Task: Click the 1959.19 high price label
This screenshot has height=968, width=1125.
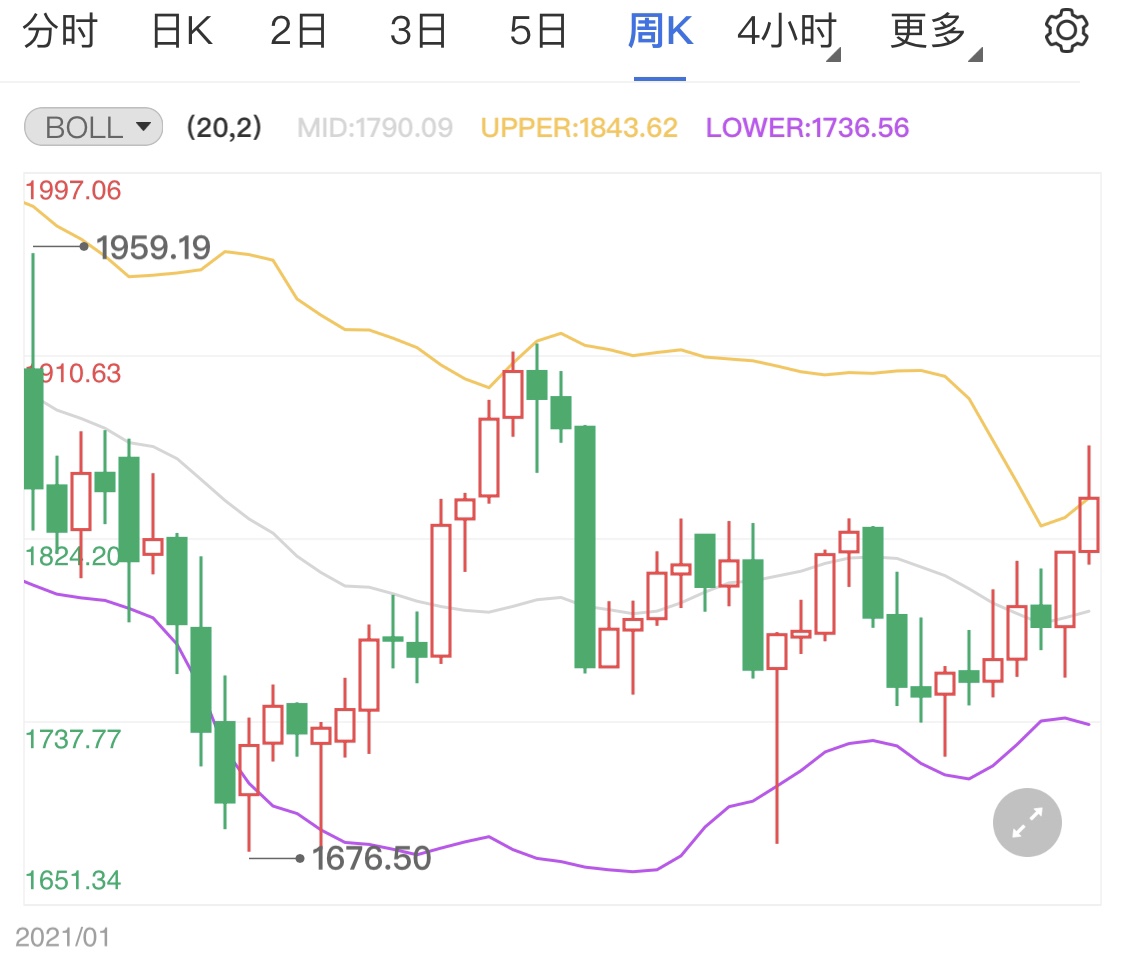Action: (x=154, y=248)
